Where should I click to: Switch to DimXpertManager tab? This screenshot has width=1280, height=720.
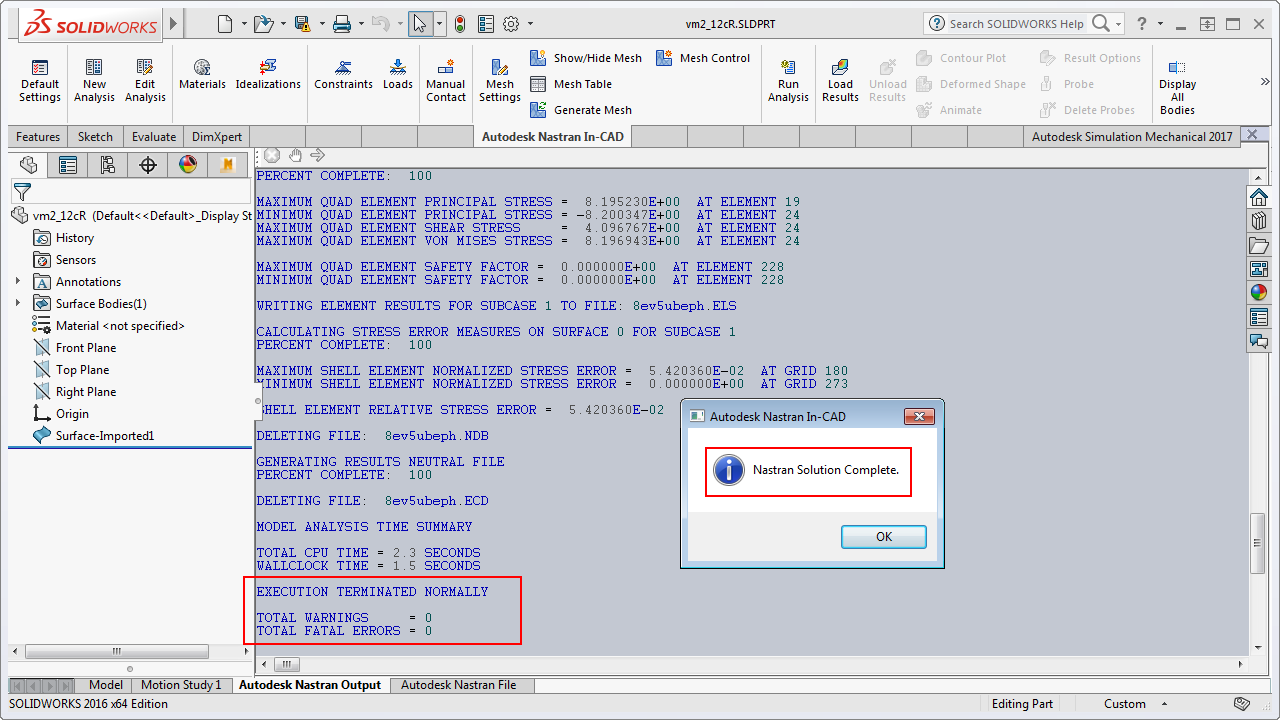tap(148, 165)
